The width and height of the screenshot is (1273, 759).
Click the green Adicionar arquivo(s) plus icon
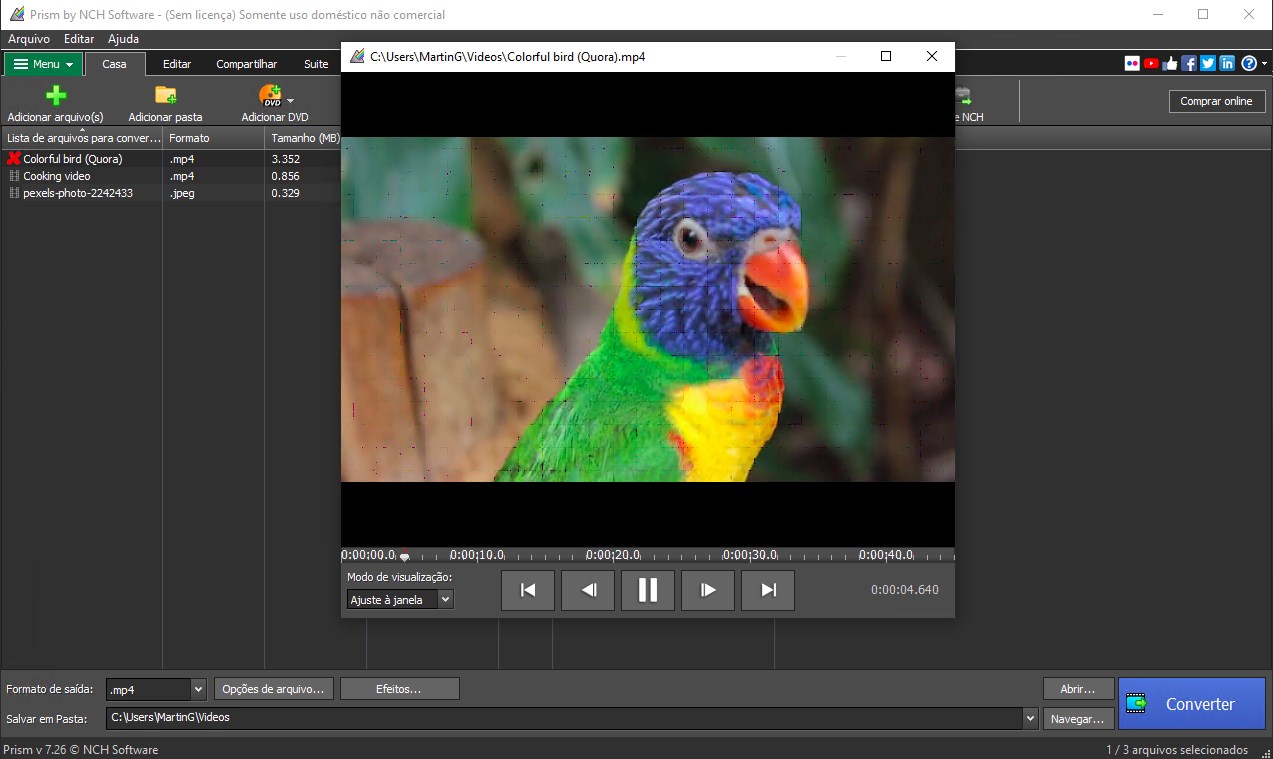coord(56,95)
